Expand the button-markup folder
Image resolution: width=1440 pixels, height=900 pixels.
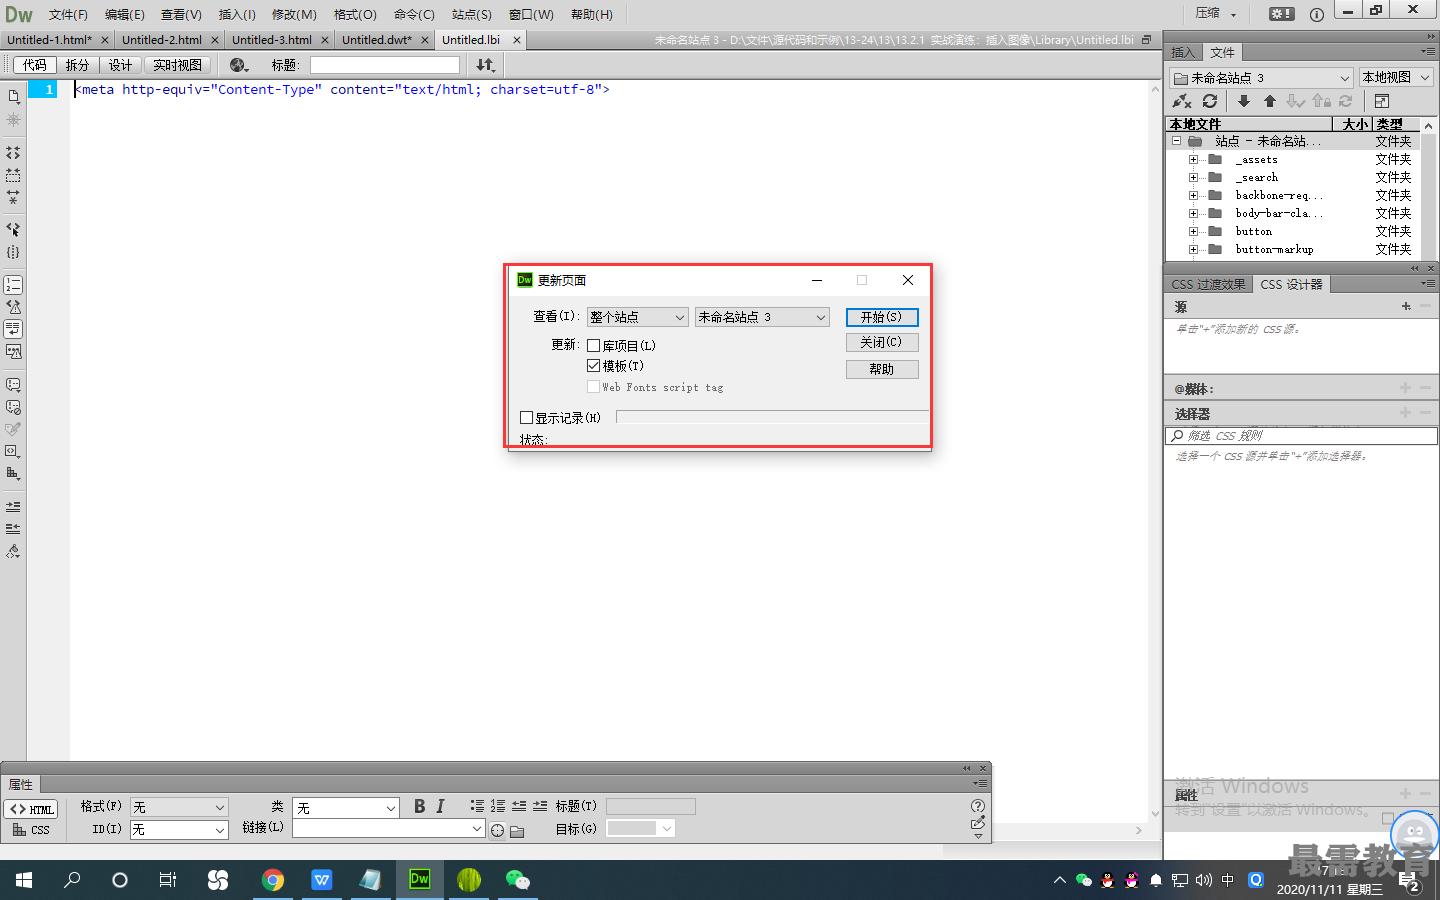pyautogui.click(x=1193, y=250)
